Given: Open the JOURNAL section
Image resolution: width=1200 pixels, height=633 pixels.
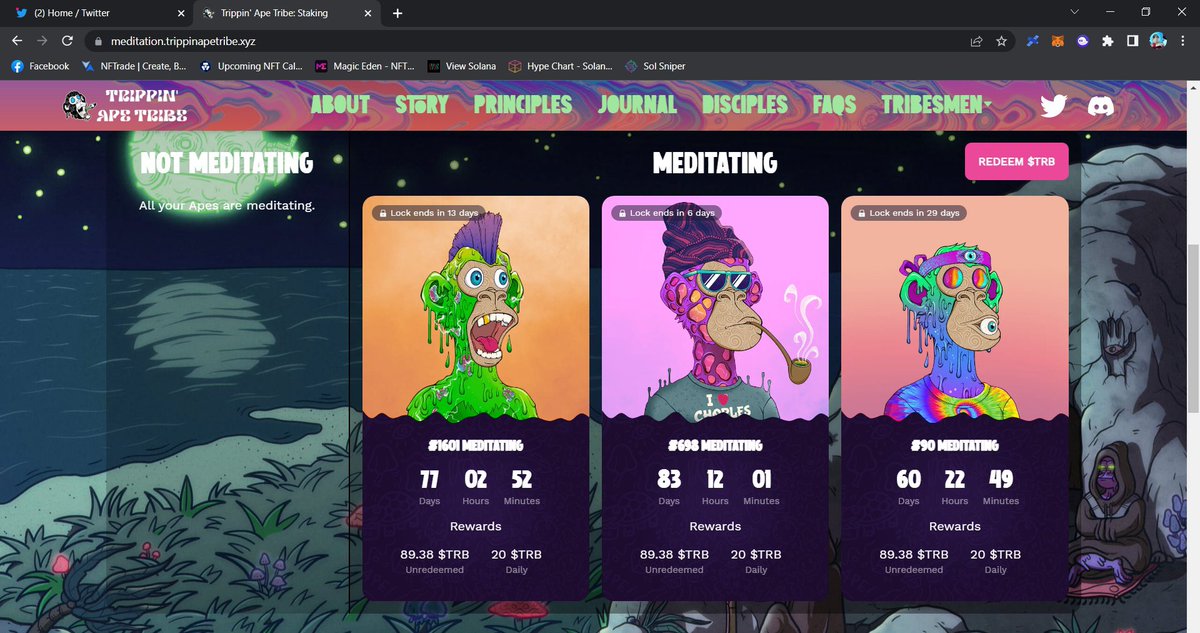Looking at the screenshot, I should [638, 105].
